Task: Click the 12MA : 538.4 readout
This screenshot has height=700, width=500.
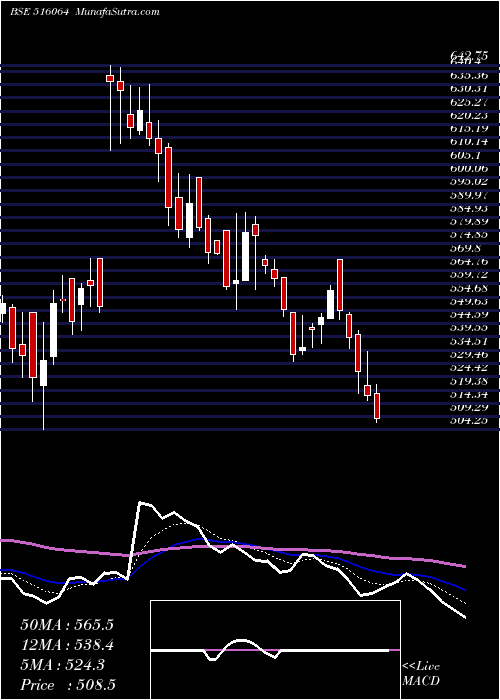Action: pyautogui.click(x=67, y=645)
